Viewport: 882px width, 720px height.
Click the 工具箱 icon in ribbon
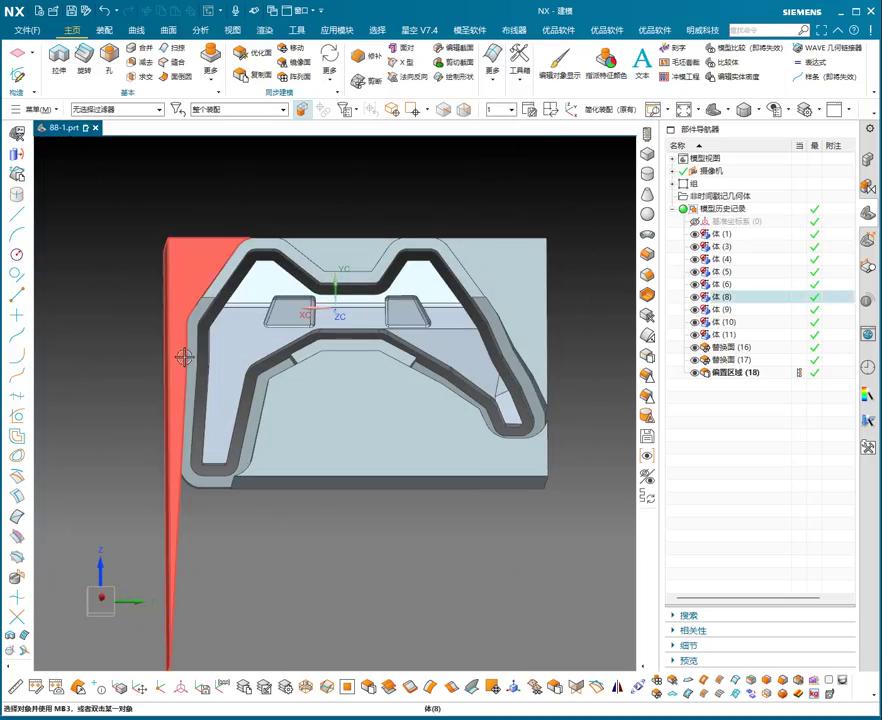(x=519, y=54)
